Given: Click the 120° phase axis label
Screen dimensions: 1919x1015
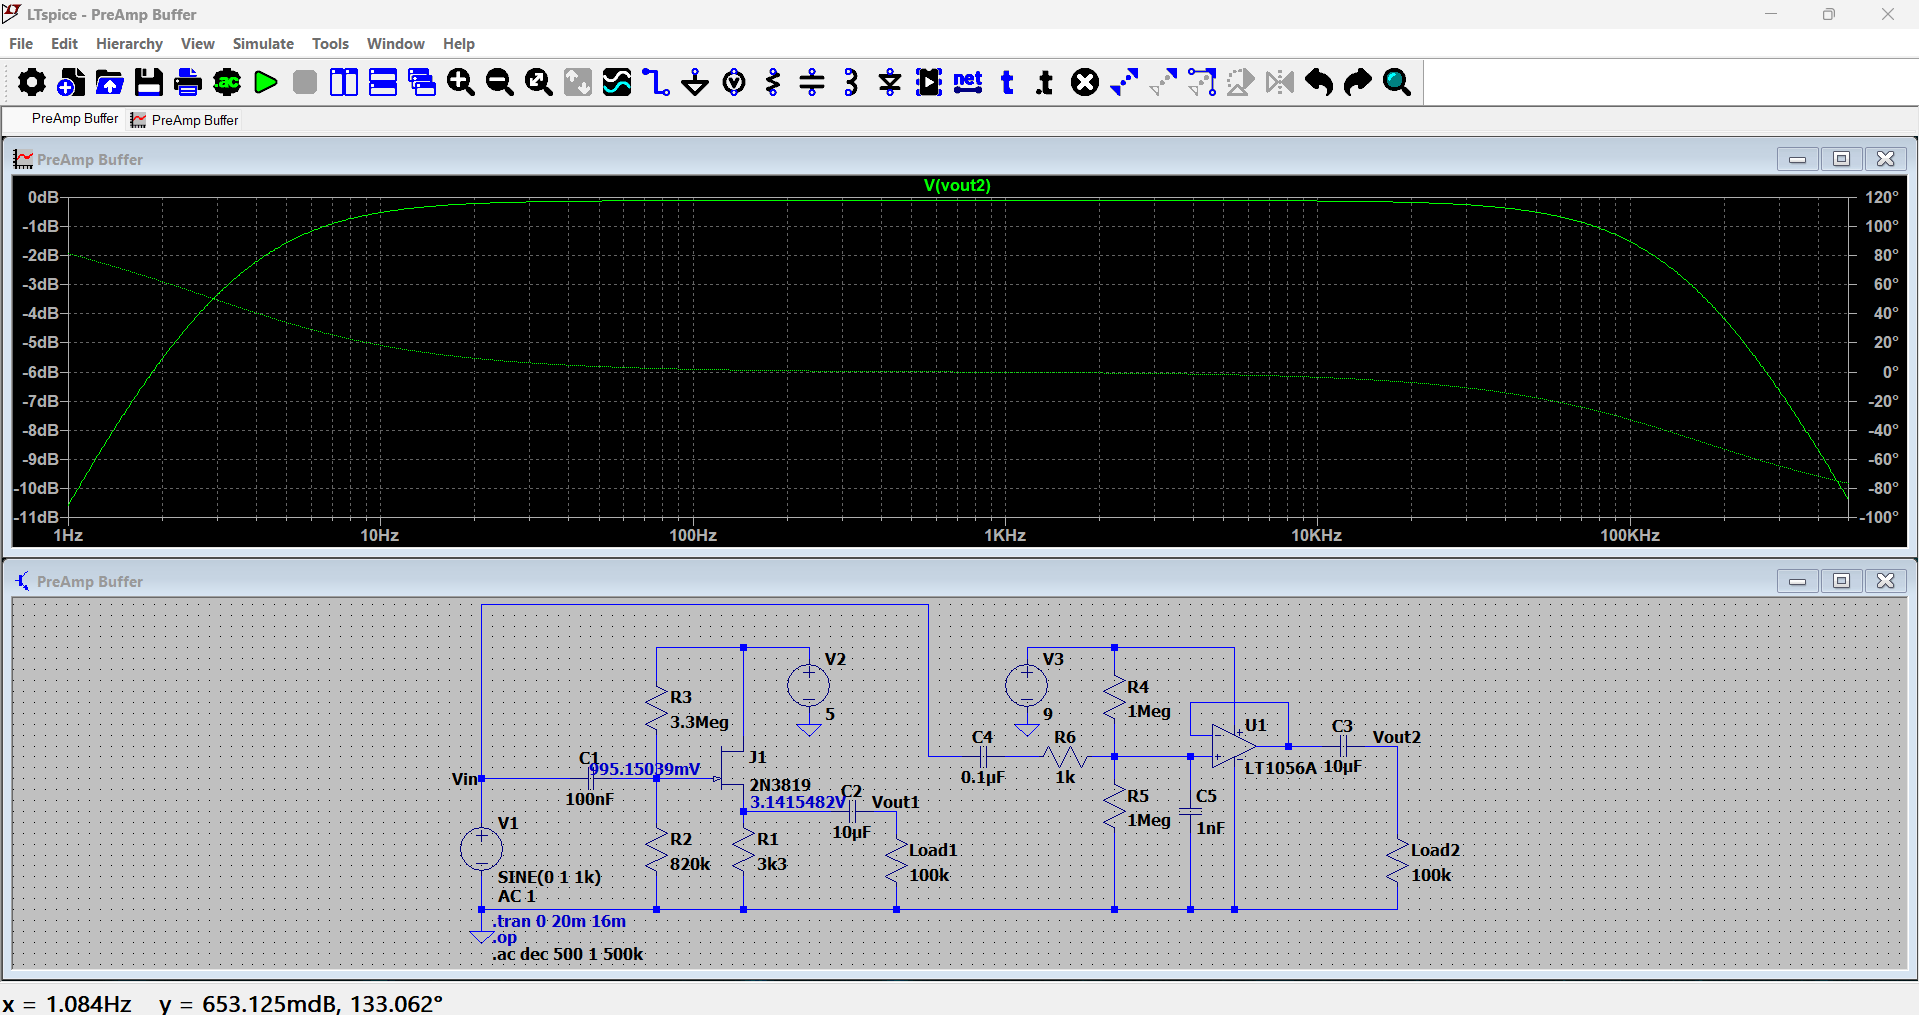Looking at the screenshot, I should coord(1881,197).
